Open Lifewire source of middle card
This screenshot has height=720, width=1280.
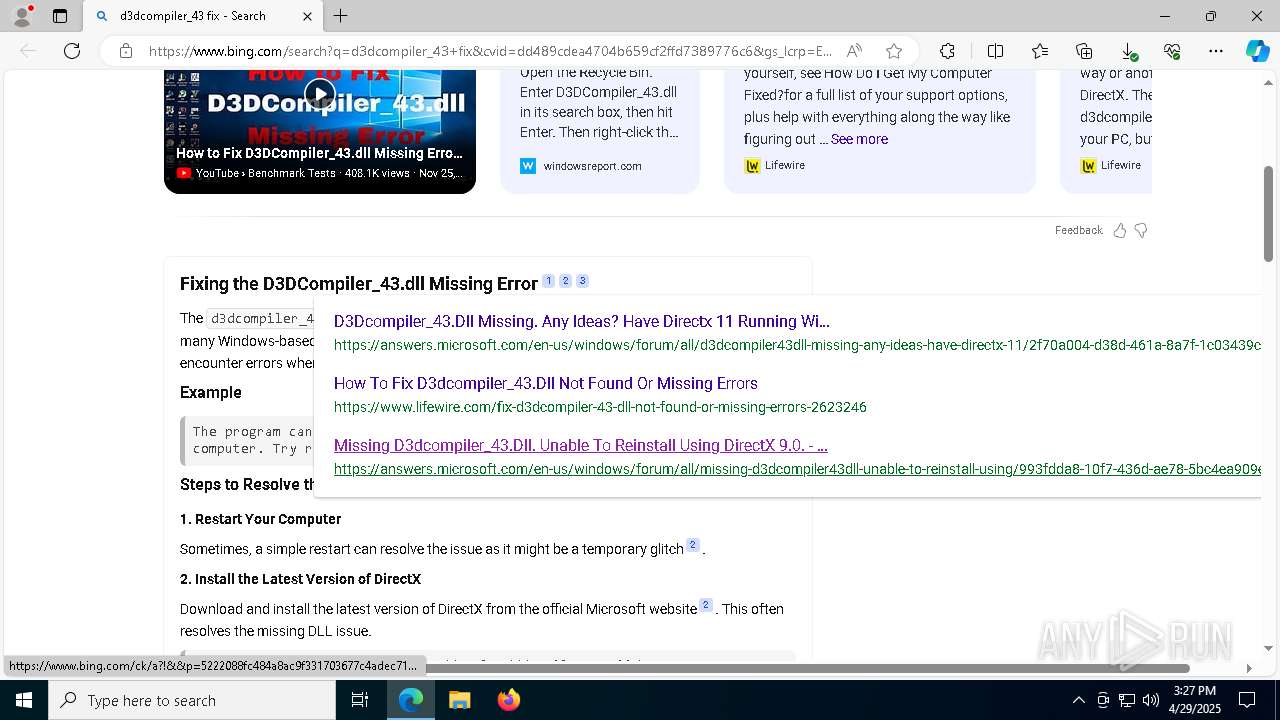[x=784, y=165]
